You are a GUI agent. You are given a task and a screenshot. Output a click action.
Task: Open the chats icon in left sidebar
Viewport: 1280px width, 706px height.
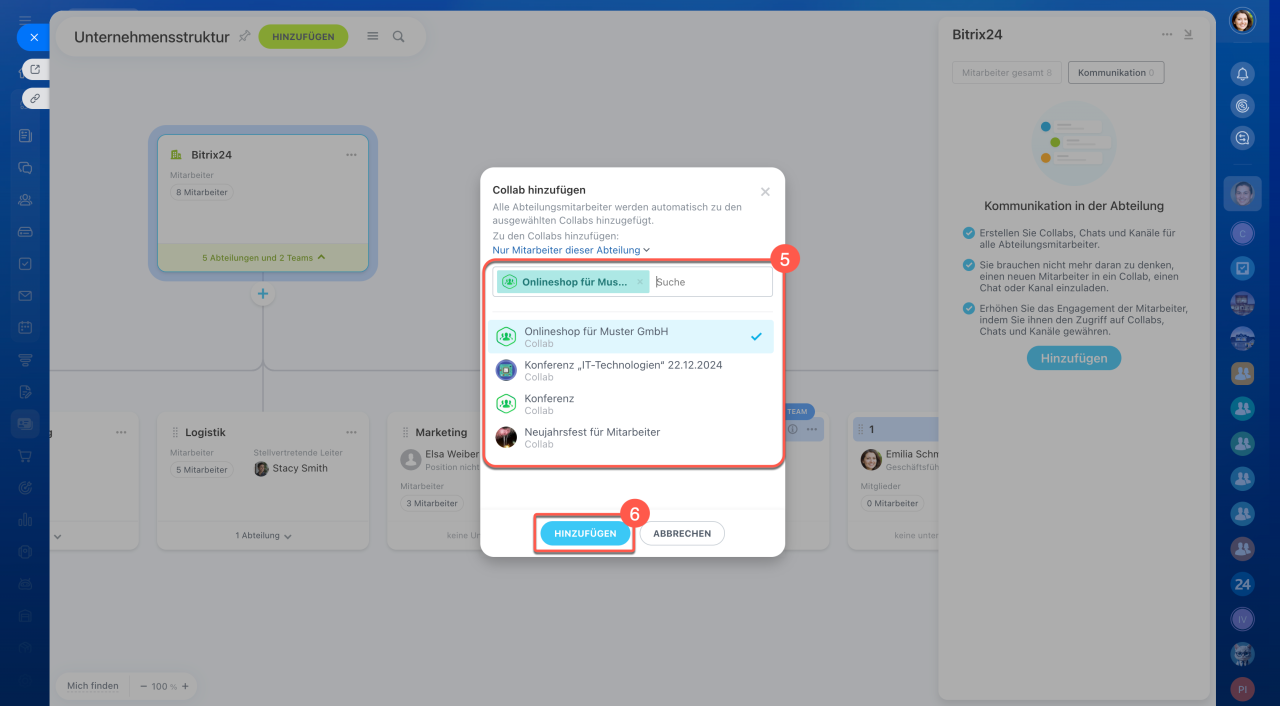coord(25,168)
